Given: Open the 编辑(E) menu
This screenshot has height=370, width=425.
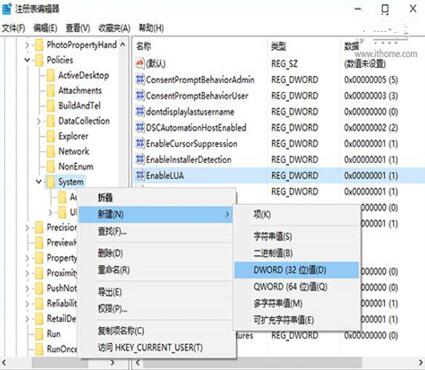Looking at the screenshot, I should [x=45, y=28].
